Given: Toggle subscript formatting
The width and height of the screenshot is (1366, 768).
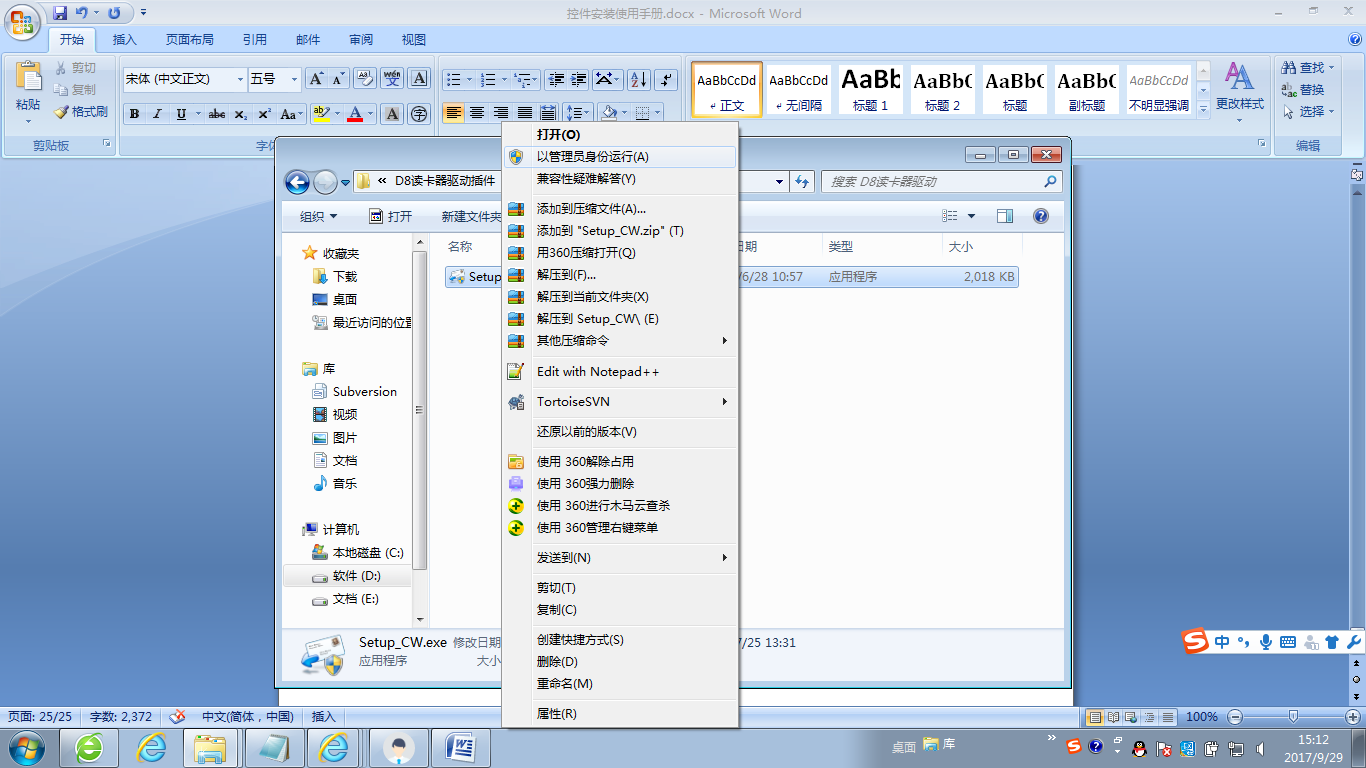Looking at the screenshot, I should point(241,113).
